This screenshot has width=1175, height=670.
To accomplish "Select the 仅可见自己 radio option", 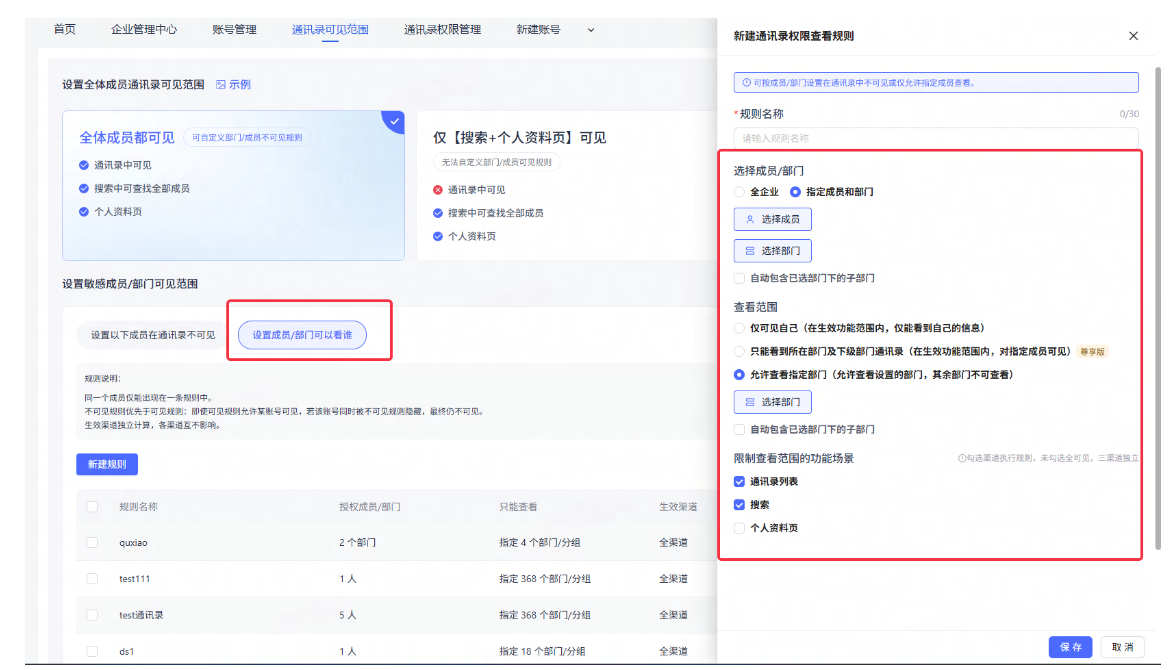I will tap(740, 328).
